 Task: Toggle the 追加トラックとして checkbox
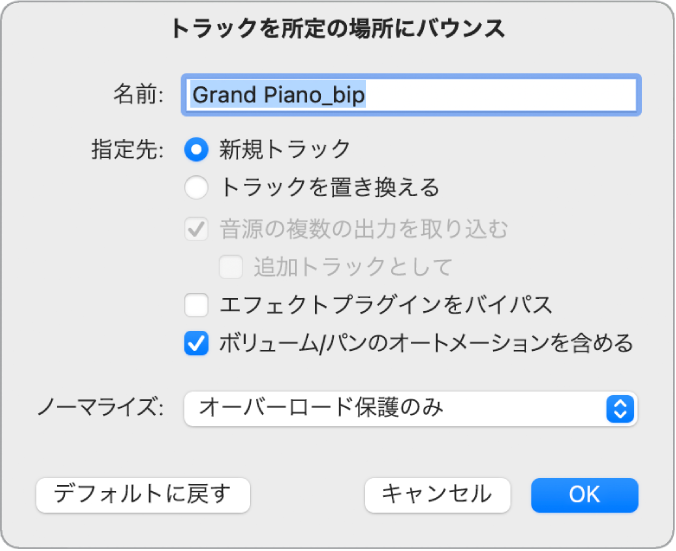pyautogui.click(x=231, y=267)
